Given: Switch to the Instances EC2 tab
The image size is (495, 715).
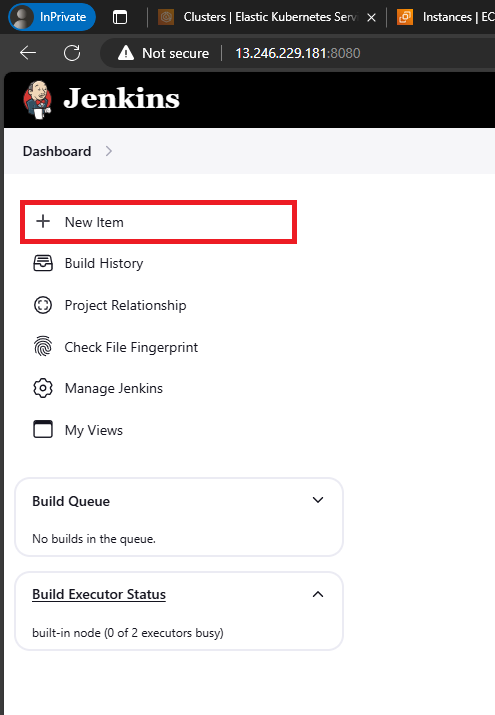Looking at the screenshot, I should pos(445,17).
